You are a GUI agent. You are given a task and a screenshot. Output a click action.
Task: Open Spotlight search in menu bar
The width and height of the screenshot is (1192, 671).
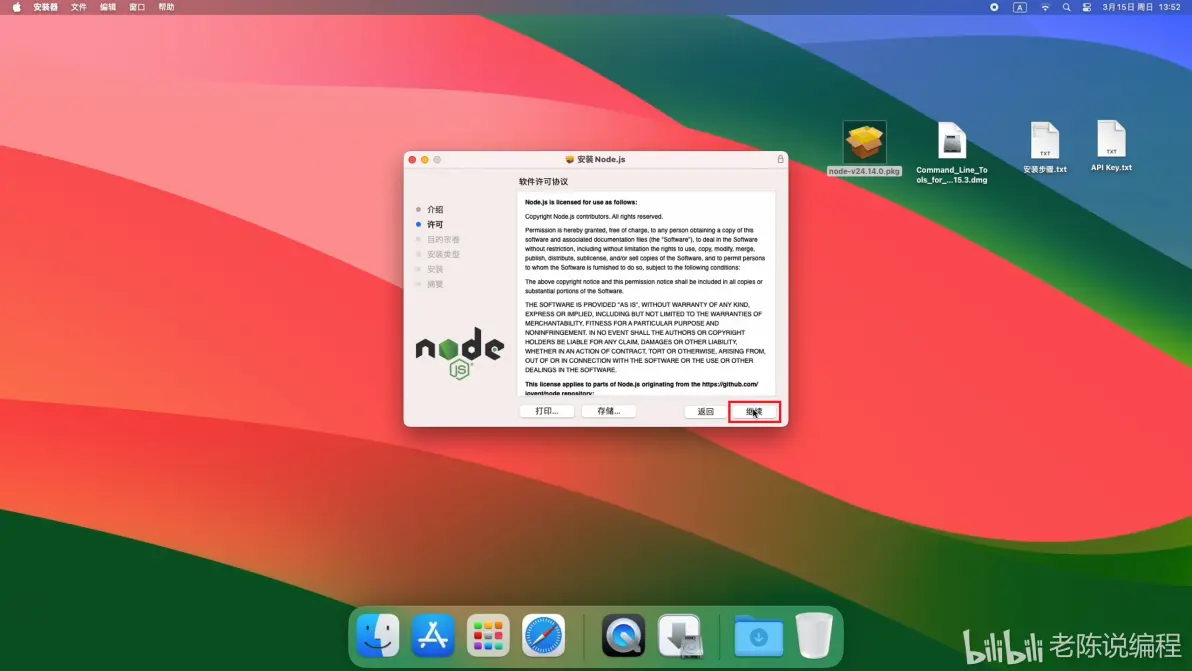(x=1066, y=7)
